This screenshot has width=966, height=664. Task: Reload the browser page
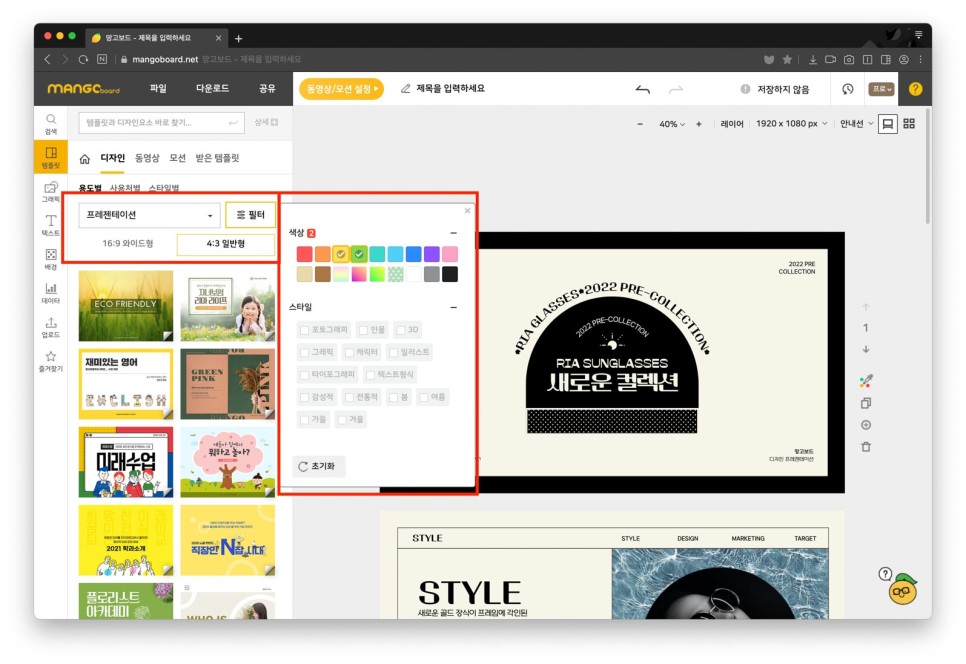coord(83,59)
